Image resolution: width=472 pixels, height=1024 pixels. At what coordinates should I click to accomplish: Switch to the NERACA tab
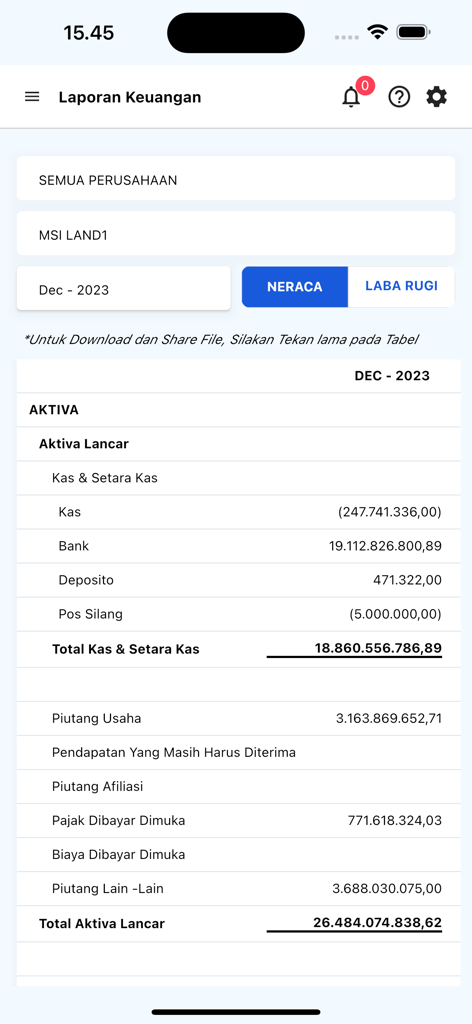point(295,287)
